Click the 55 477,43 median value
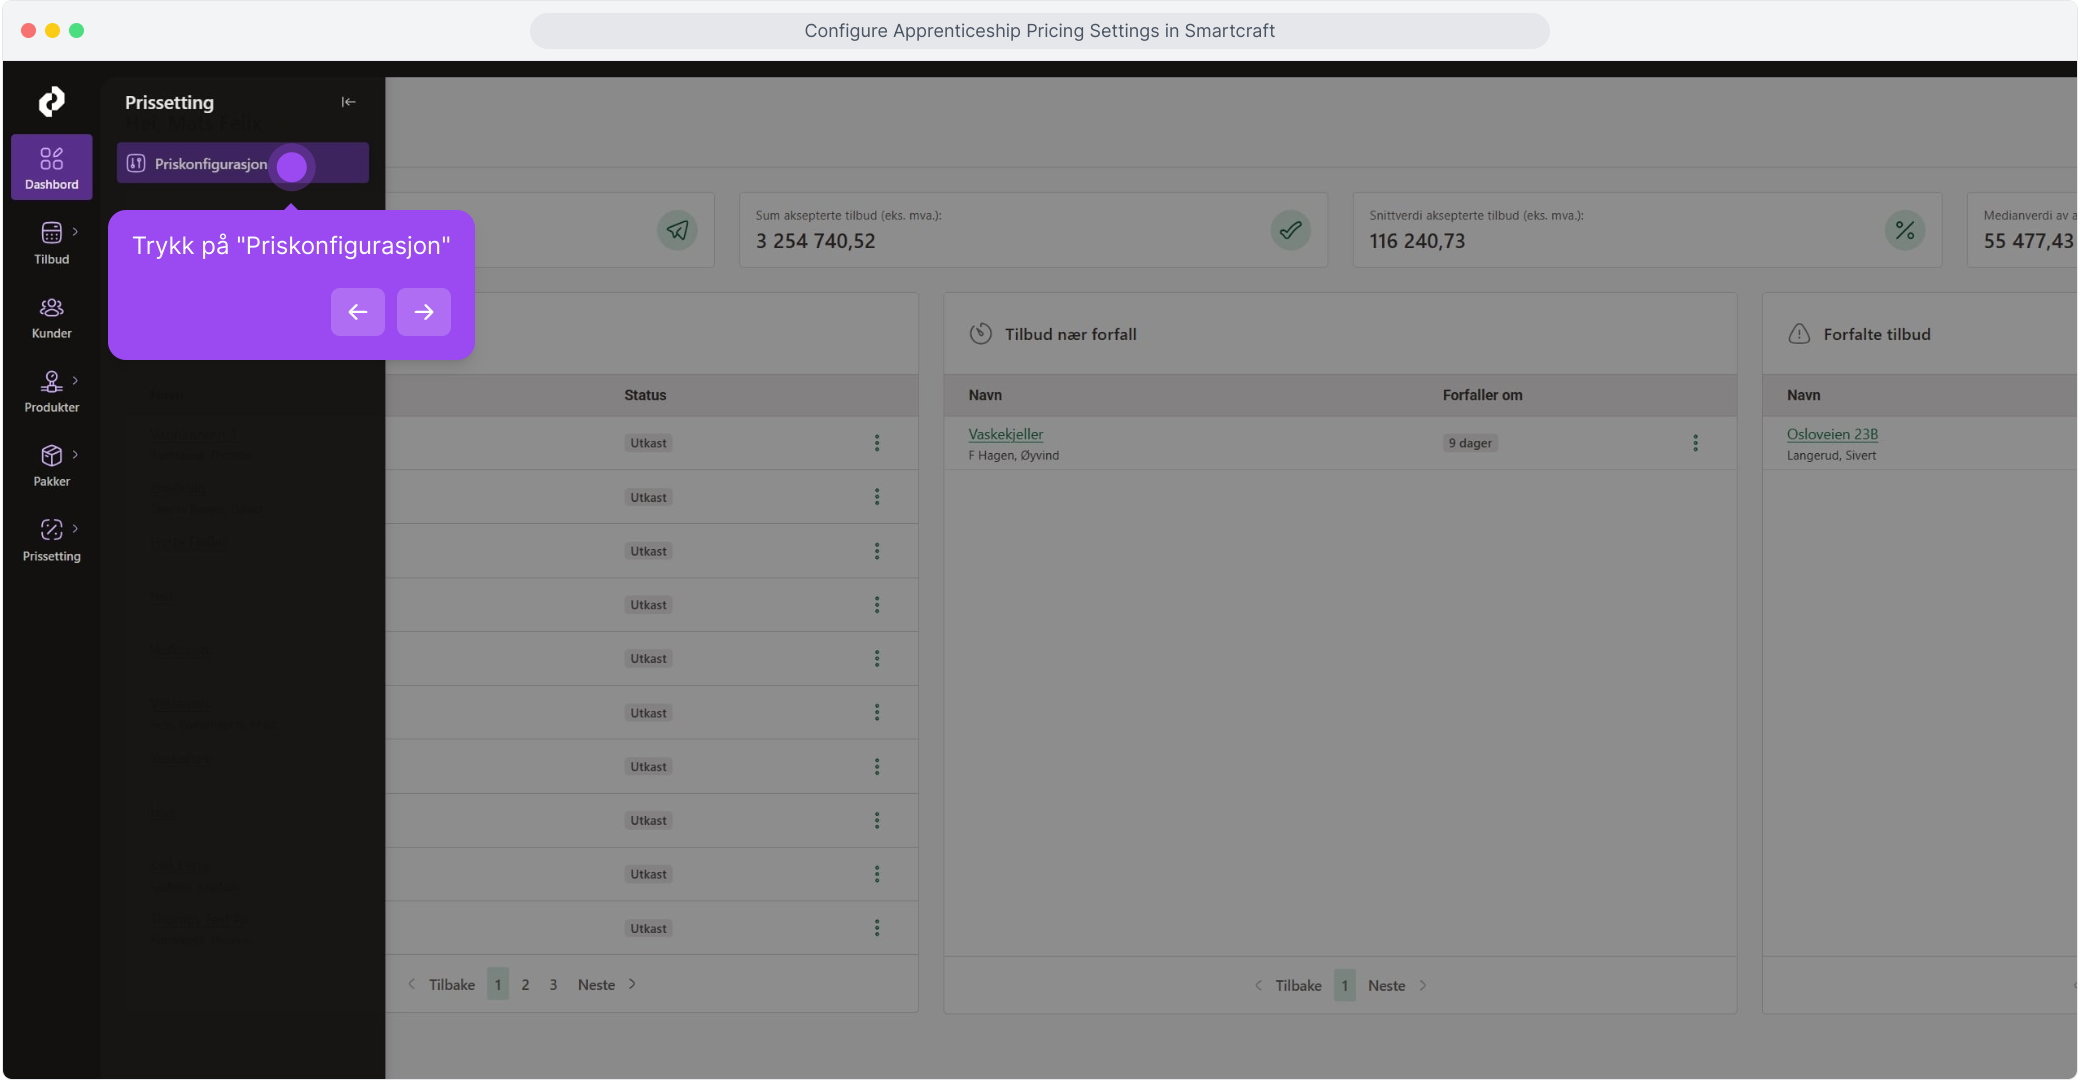The image size is (2080, 1080). pos(2028,241)
